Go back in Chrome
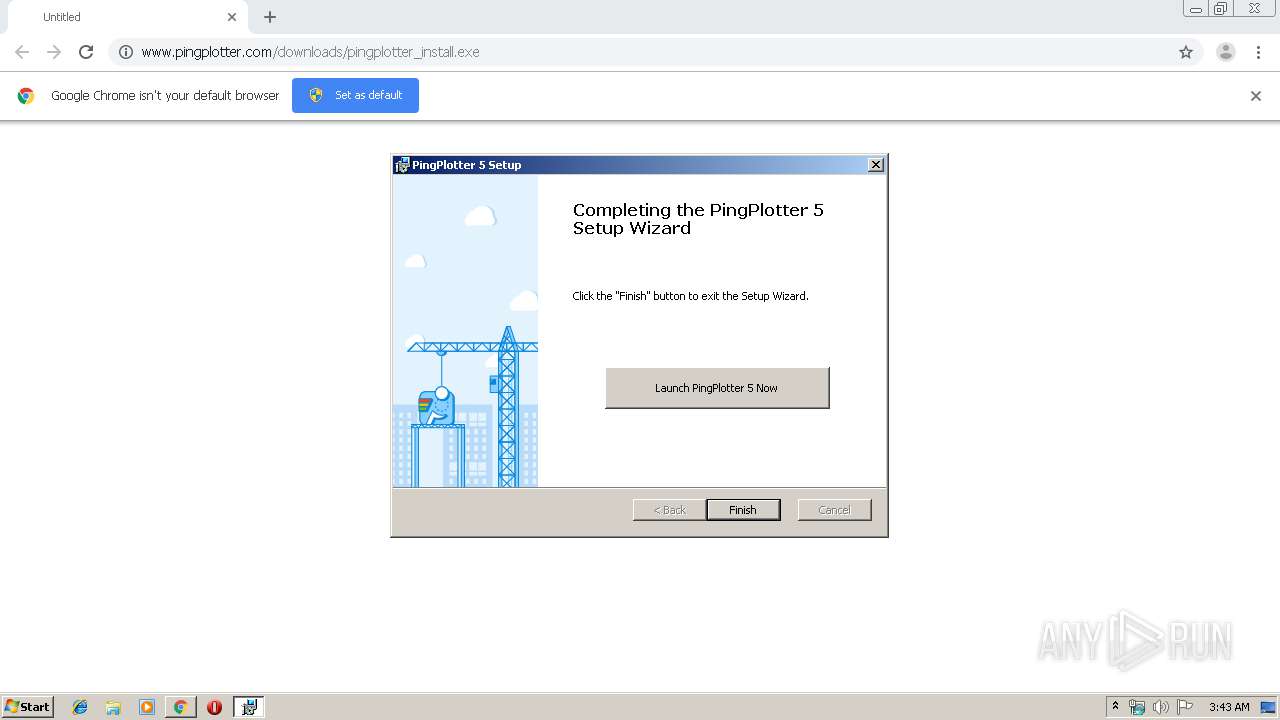Image resolution: width=1280 pixels, height=720 pixels. point(22,52)
